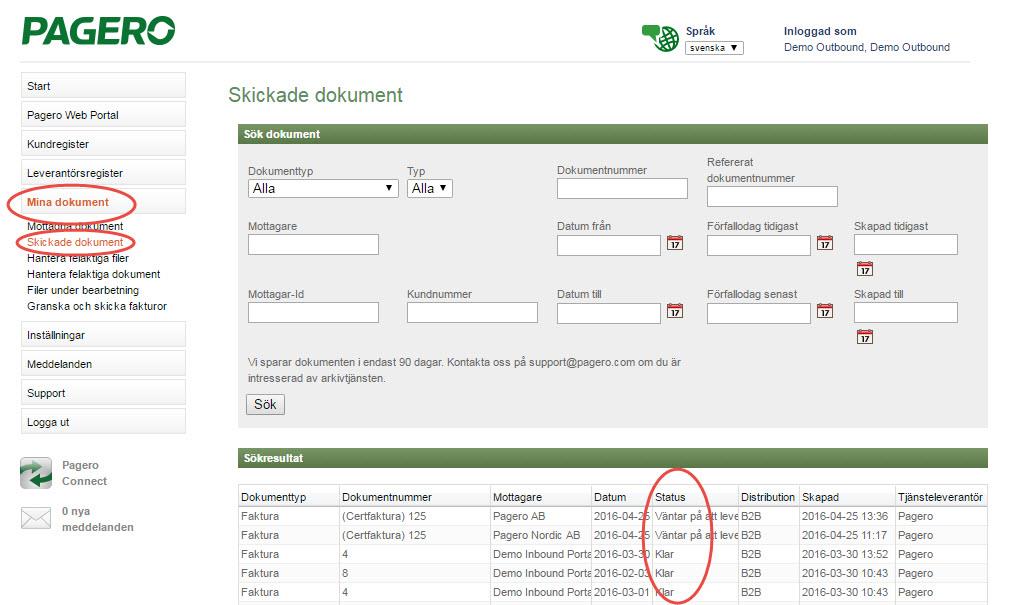The image size is (1026, 605).
Task: Click the Sök button
Action: pyautogui.click(x=265, y=404)
